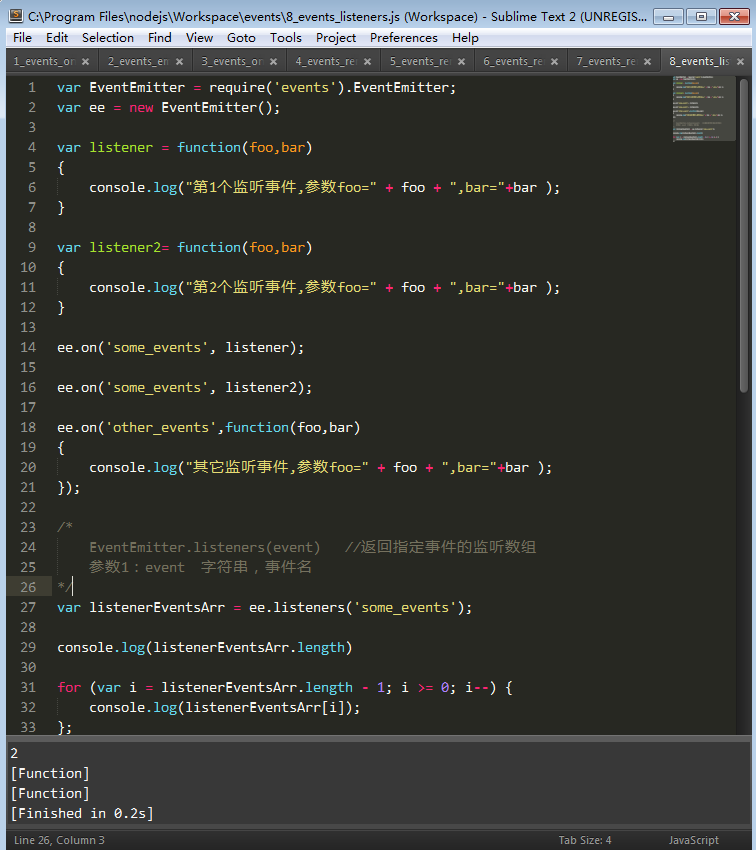Image resolution: width=756 pixels, height=850 pixels.
Task: Open the Goto menu
Action: pos(241,38)
